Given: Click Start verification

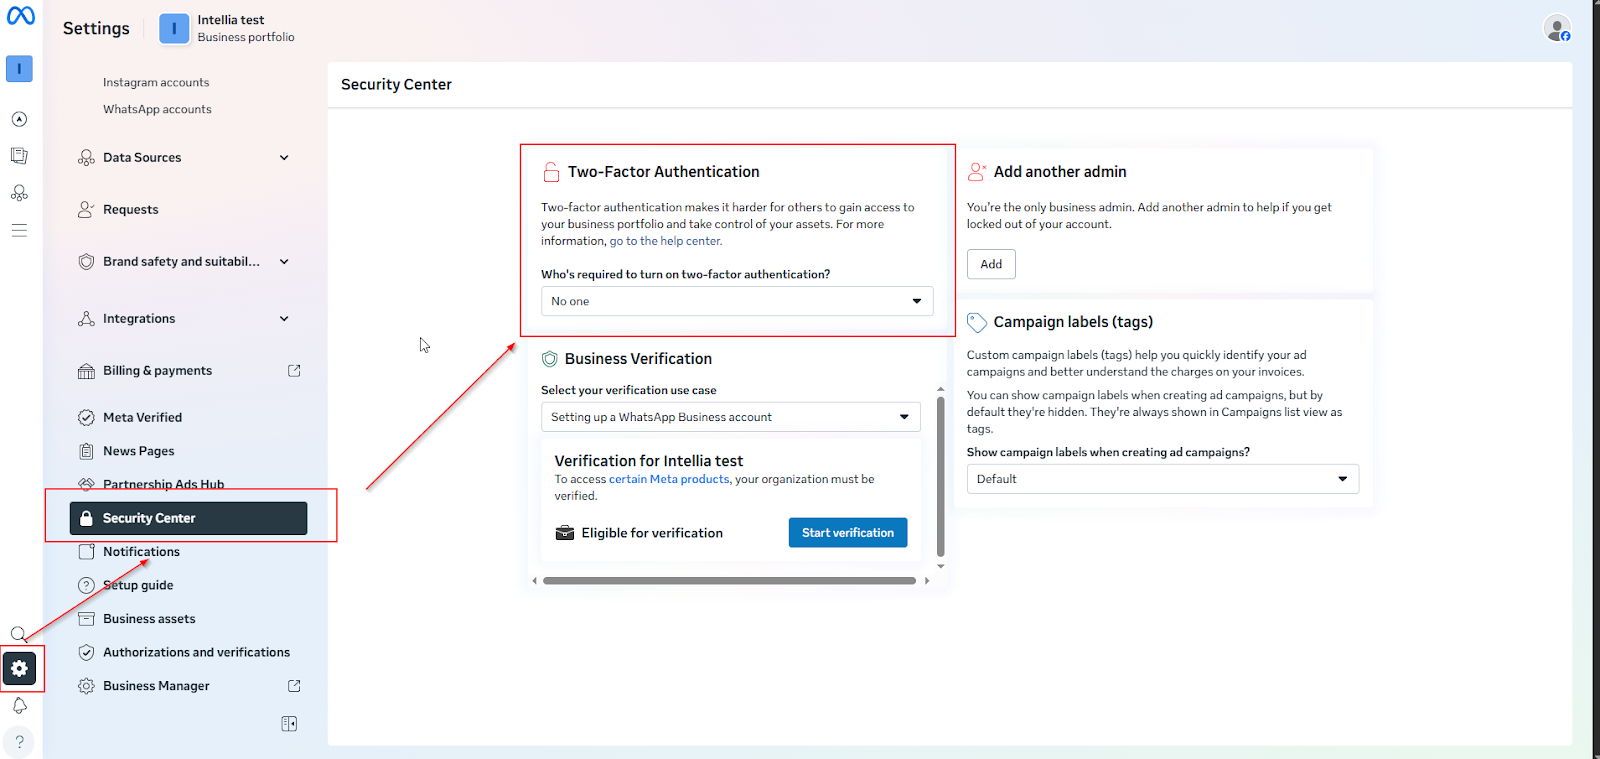Looking at the screenshot, I should (848, 533).
